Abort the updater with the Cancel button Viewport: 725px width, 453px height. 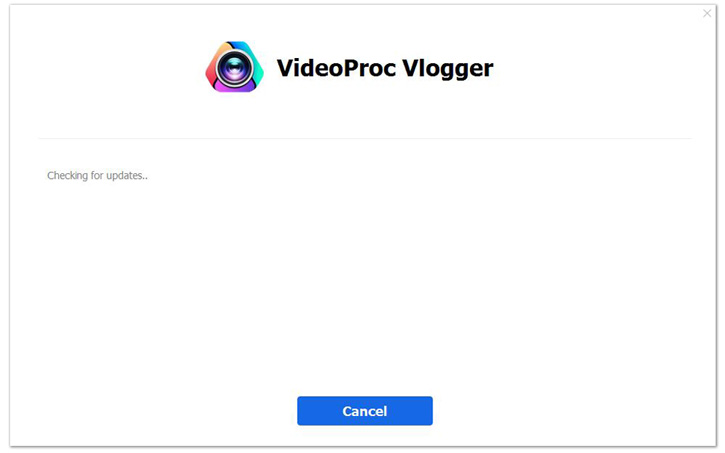coord(364,411)
